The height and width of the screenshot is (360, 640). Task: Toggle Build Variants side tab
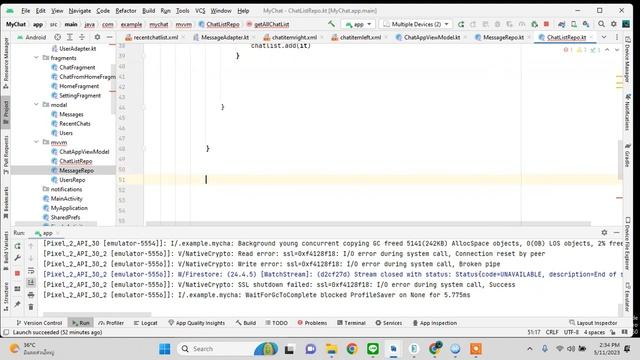(6, 250)
